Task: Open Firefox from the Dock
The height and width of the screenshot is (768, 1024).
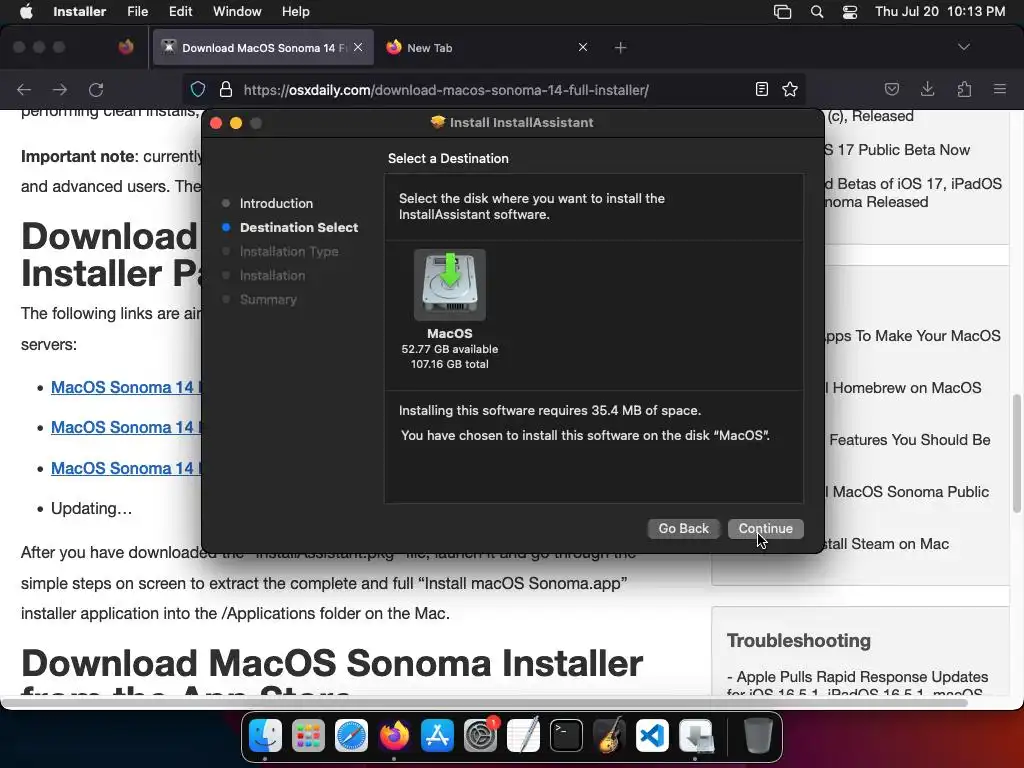Action: [x=394, y=736]
